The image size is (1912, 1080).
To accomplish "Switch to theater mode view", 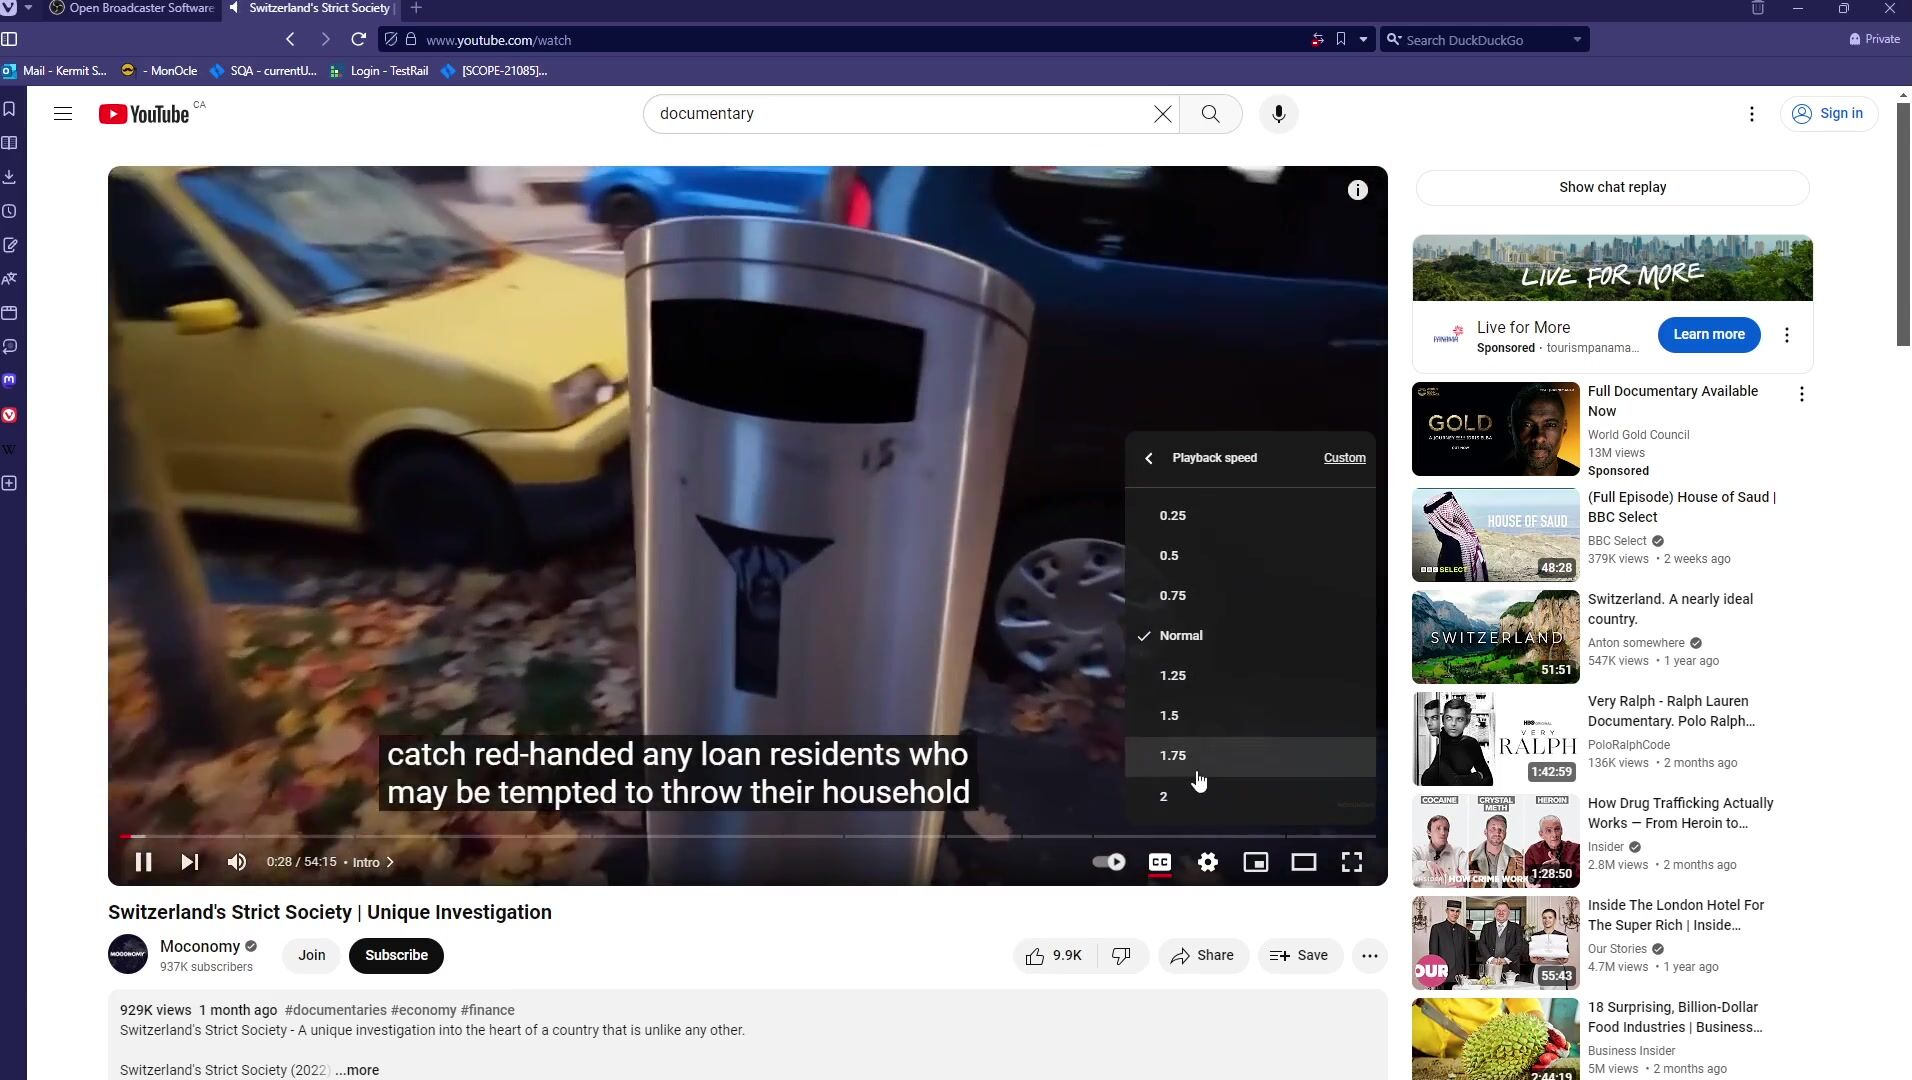I will point(1303,863).
